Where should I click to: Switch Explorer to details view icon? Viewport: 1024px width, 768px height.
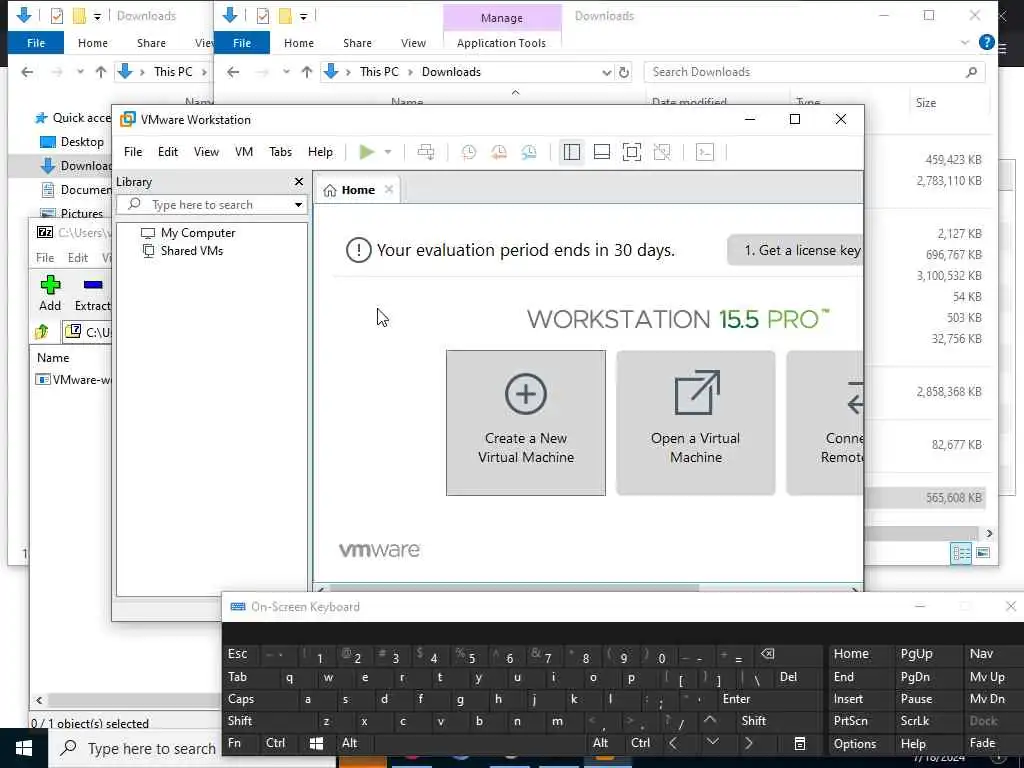[x=961, y=554]
